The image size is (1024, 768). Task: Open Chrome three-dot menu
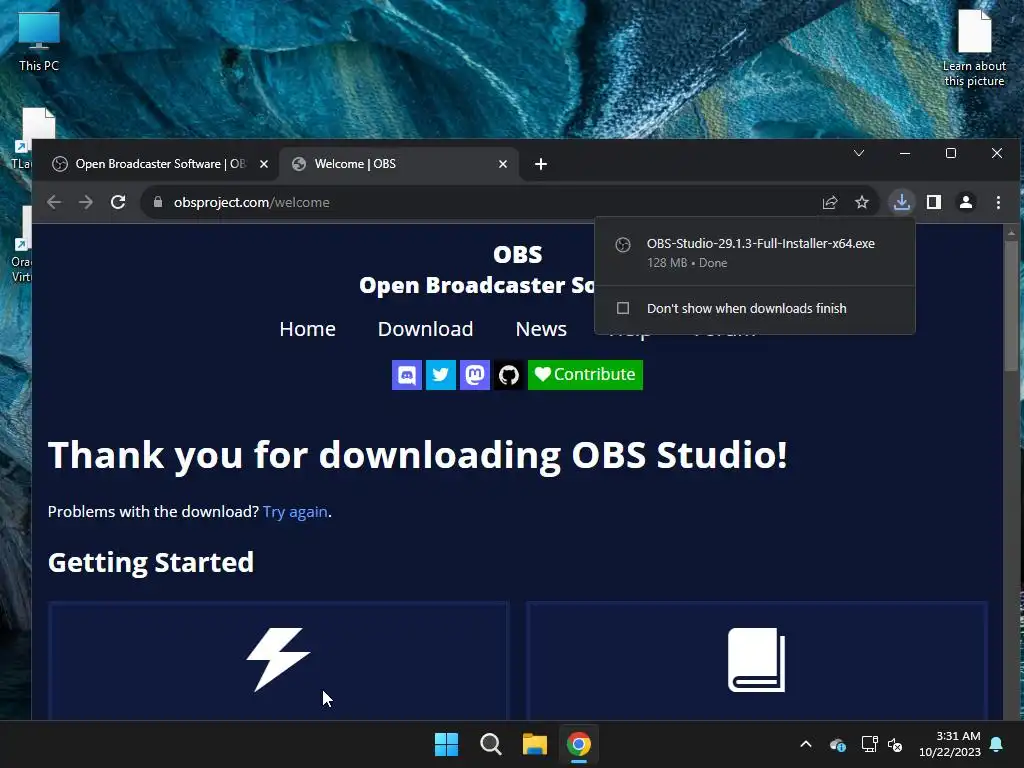tap(998, 202)
